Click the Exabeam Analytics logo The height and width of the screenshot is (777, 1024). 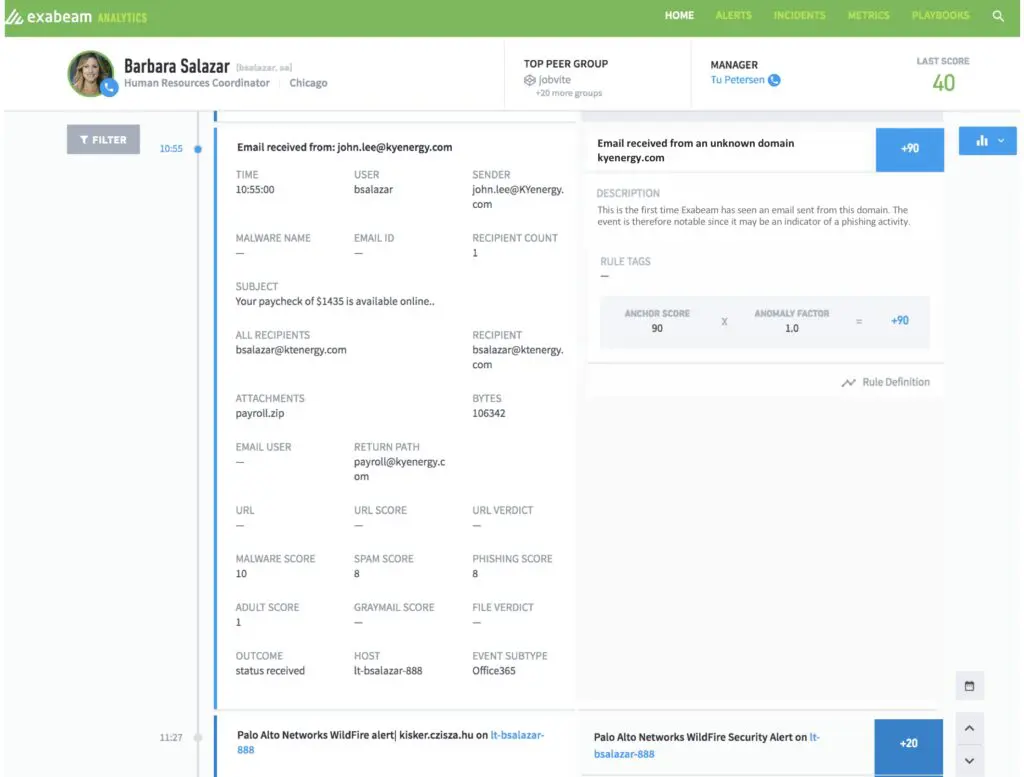click(x=76, y=17)
